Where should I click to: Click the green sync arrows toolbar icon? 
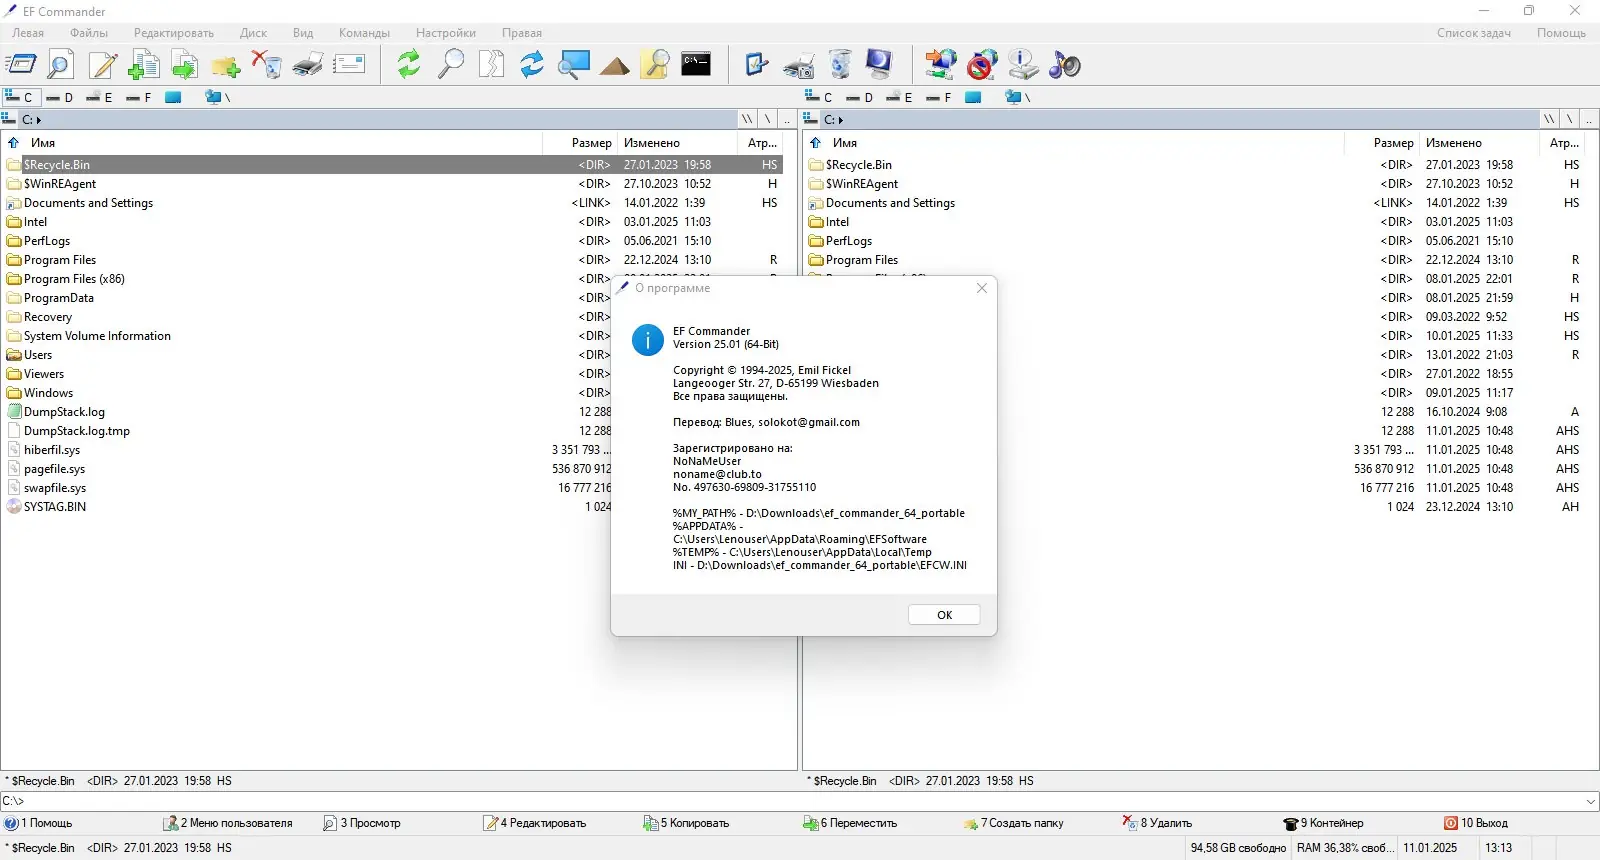[409, 65]
